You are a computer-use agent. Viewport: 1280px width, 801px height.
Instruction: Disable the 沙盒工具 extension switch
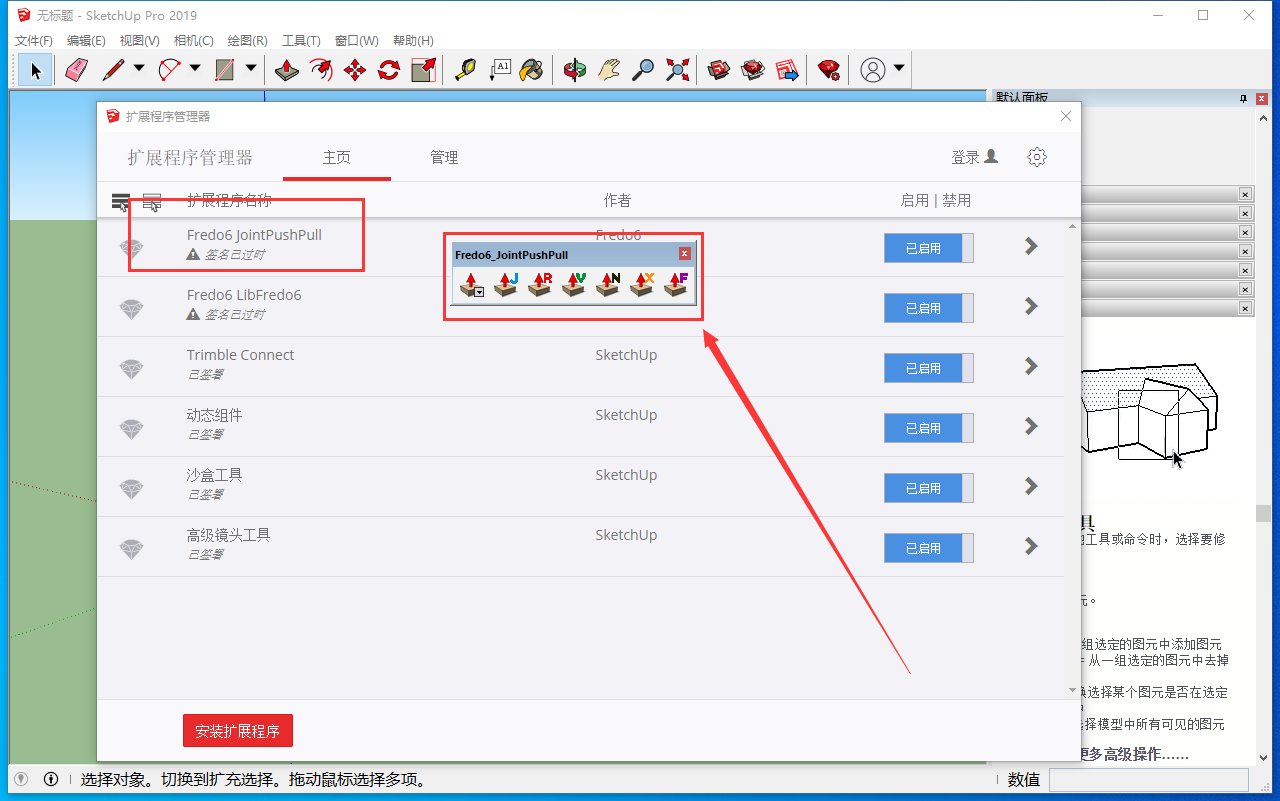[929, 488]
